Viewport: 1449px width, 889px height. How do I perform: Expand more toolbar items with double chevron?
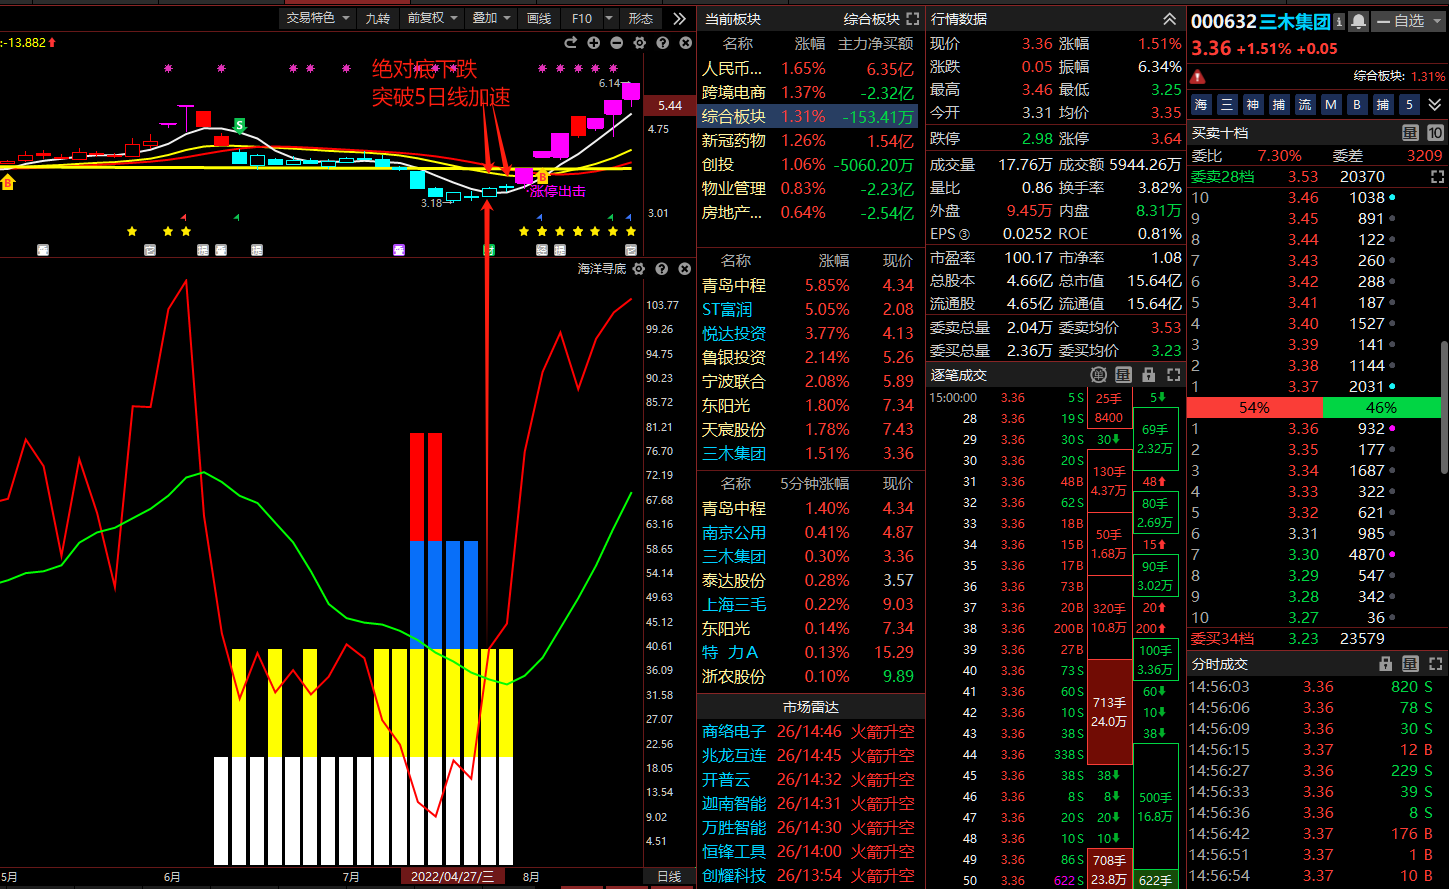tap(680, 18)
